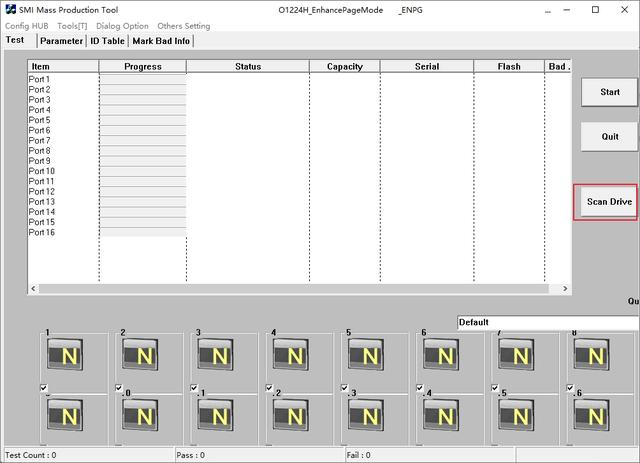Click the port 2 'N' drive icon

pos(140,354)
